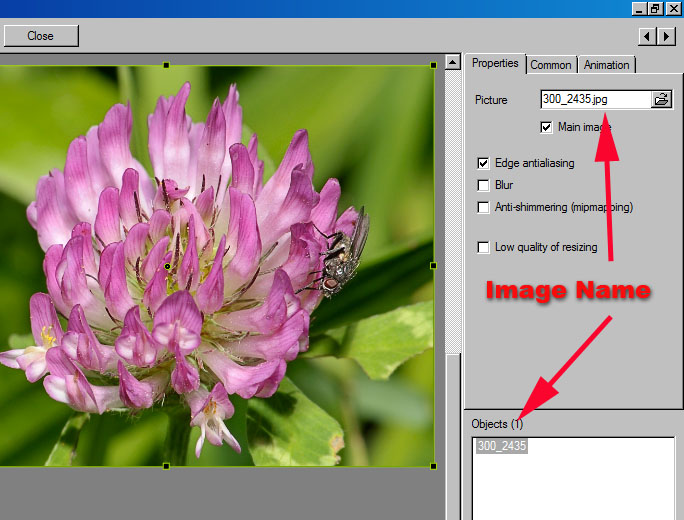Image resolution: width=684 pixels, height=520 pixels.
Task: Check Low quality of resizing
Action: click(484, 247)
